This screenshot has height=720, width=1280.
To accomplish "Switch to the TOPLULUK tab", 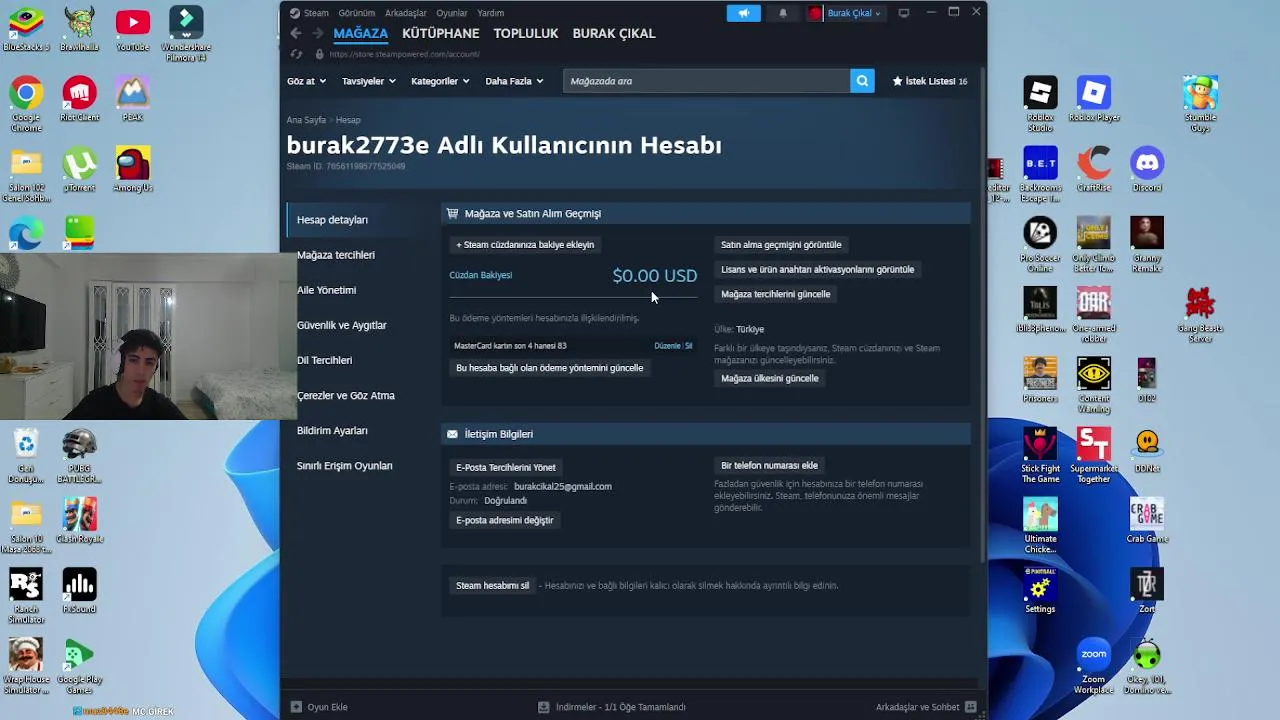I will pyautogui.click(x=526, y=33).
